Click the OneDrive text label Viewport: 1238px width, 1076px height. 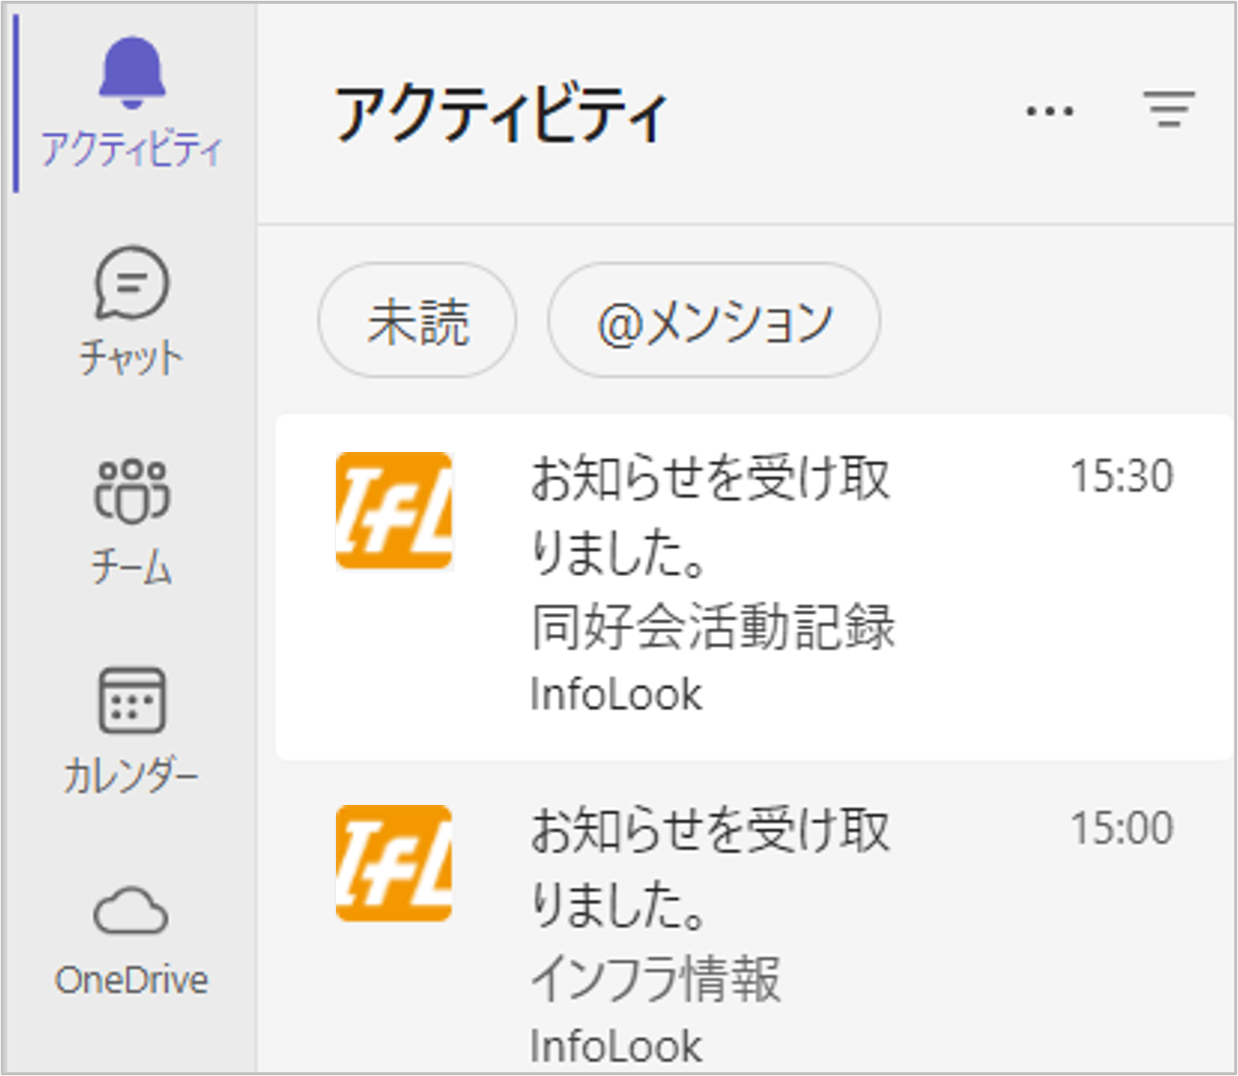coord(131,980)
